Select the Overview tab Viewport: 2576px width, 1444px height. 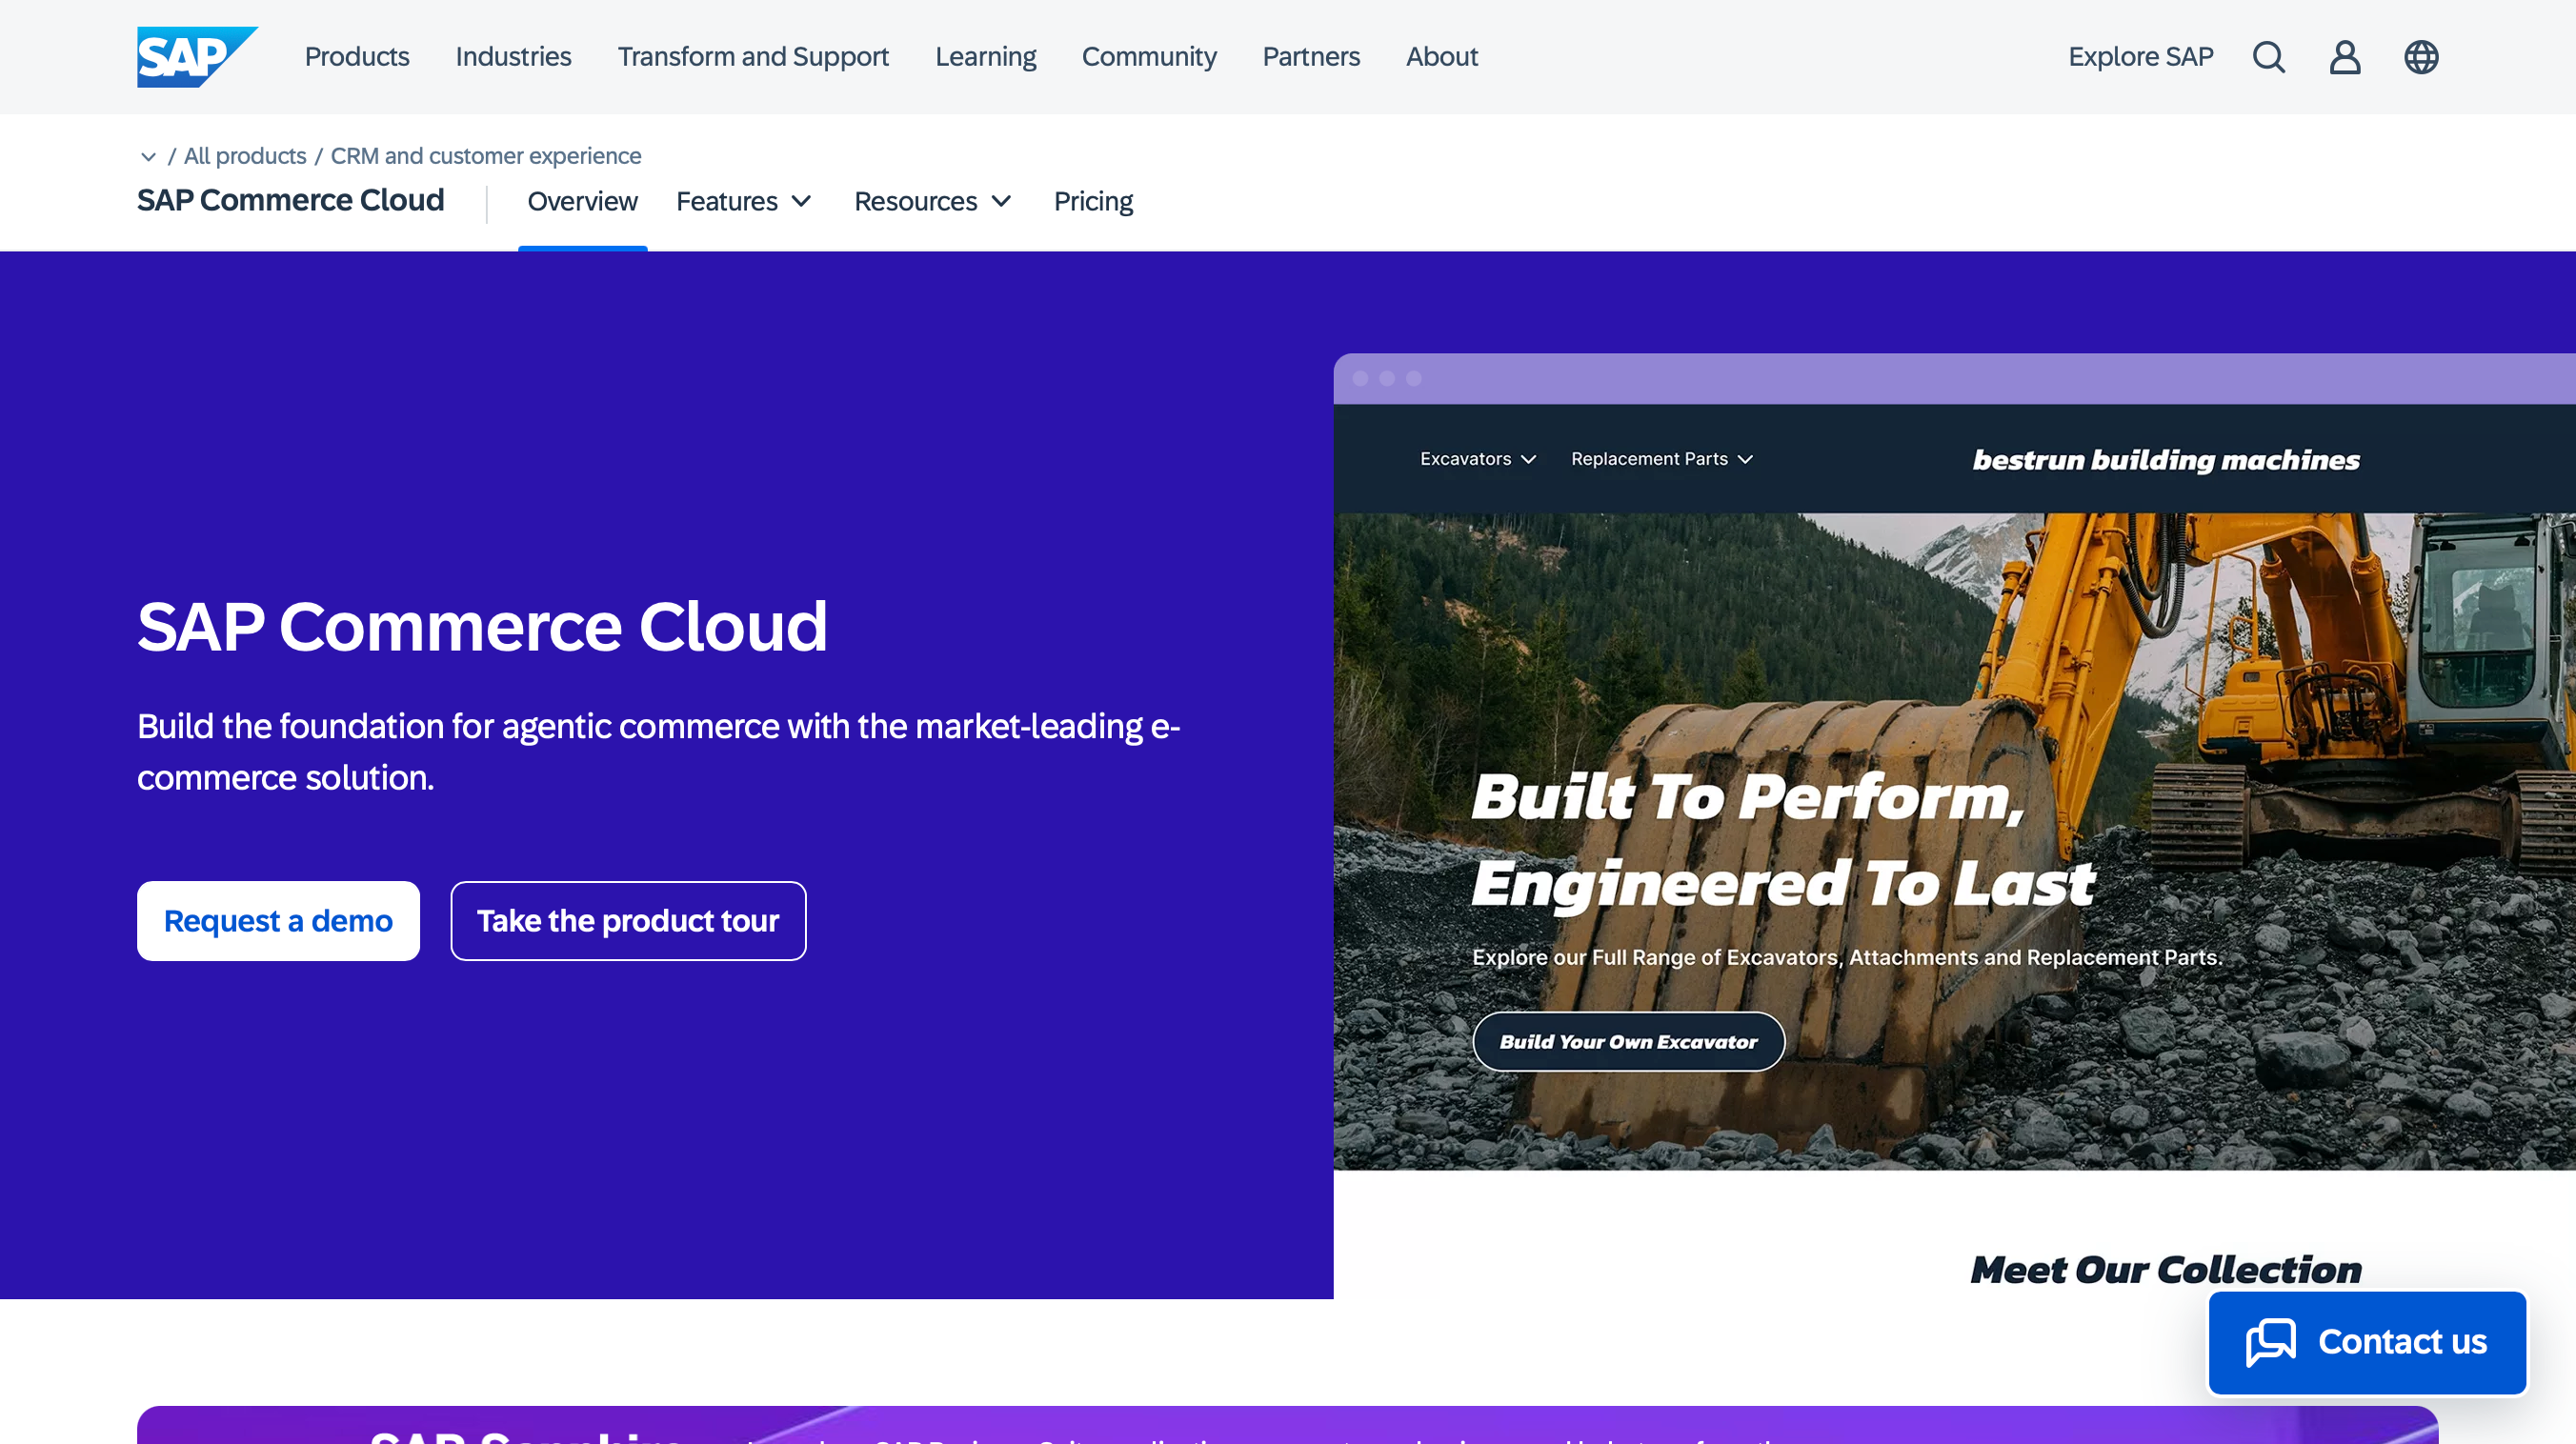coord(582,201)
